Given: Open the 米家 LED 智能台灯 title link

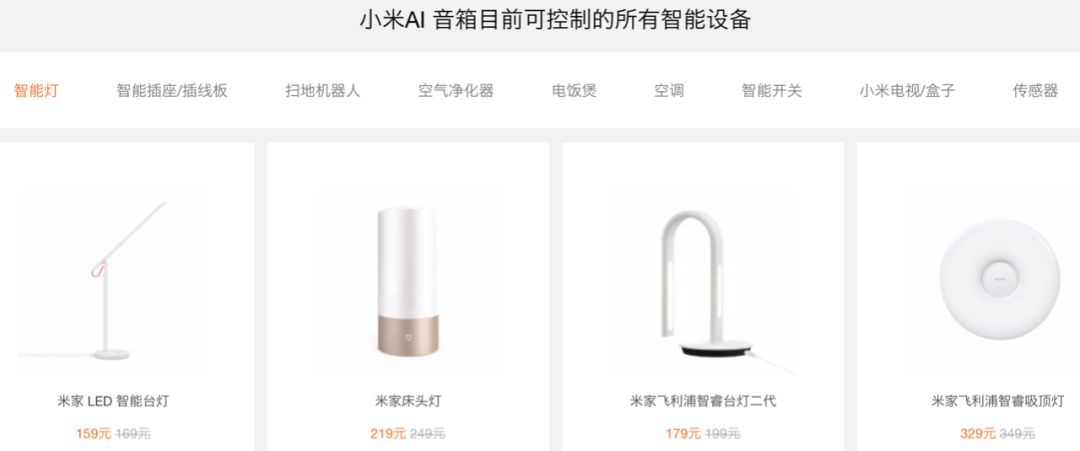Looking at the screenshot, I should point(113,401).
